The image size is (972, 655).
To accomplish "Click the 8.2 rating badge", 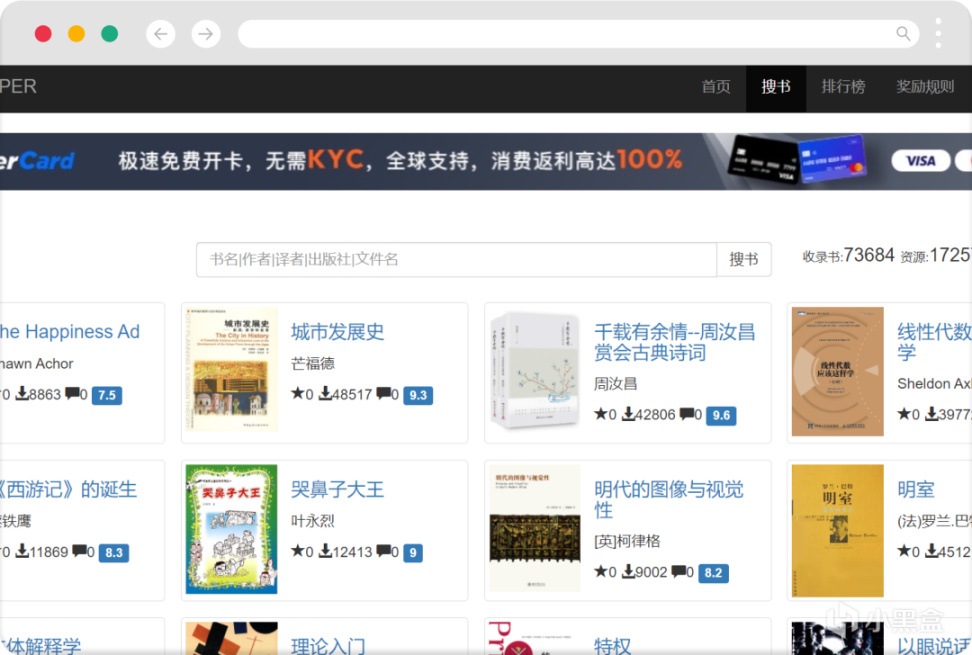I will [x=714, y=573].
